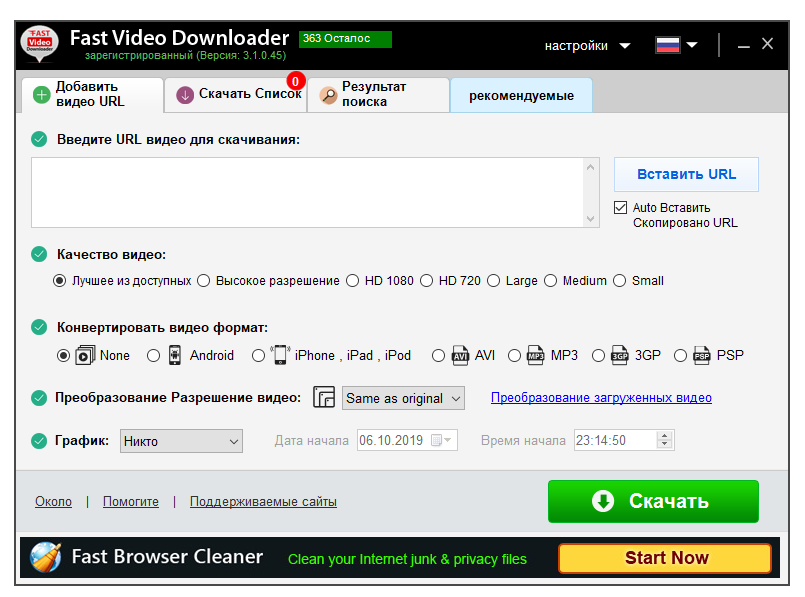
Task: Click inside the video URL text area
Action: pos(307,192)
